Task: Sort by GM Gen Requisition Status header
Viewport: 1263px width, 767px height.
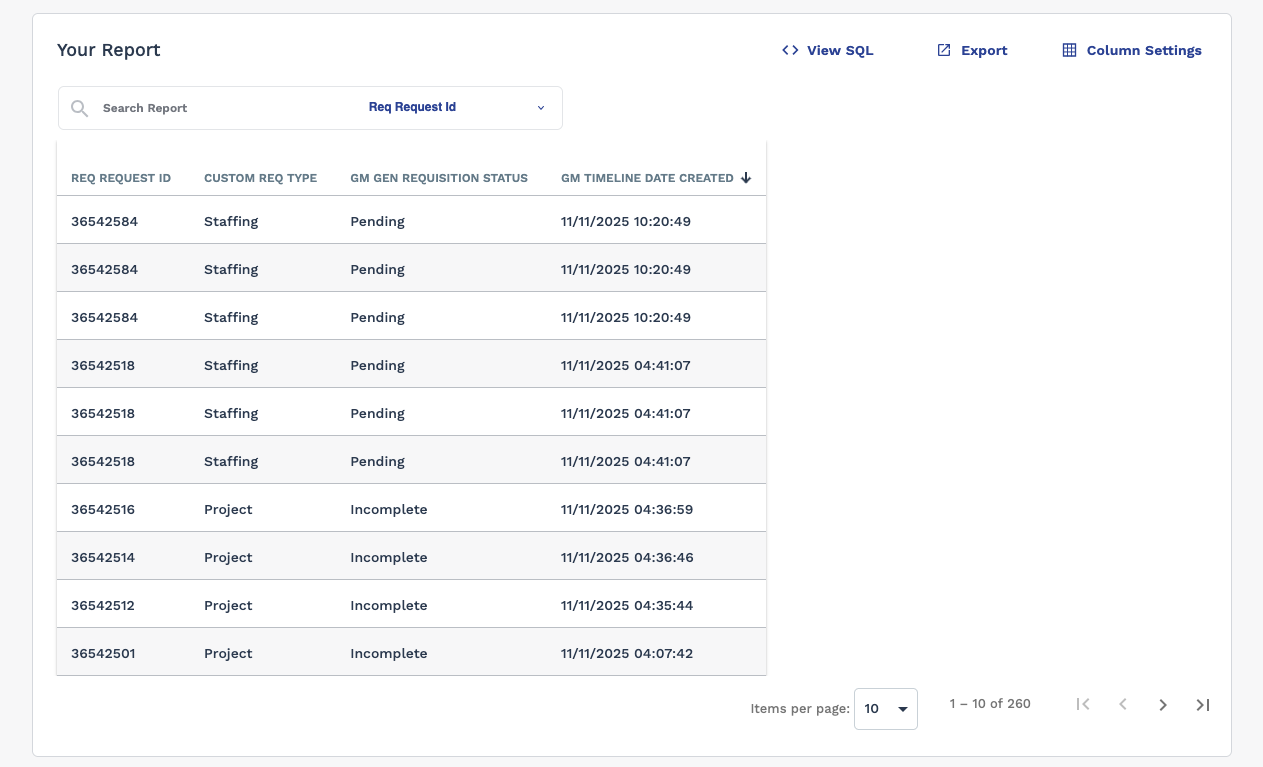Action: (438, 178)
